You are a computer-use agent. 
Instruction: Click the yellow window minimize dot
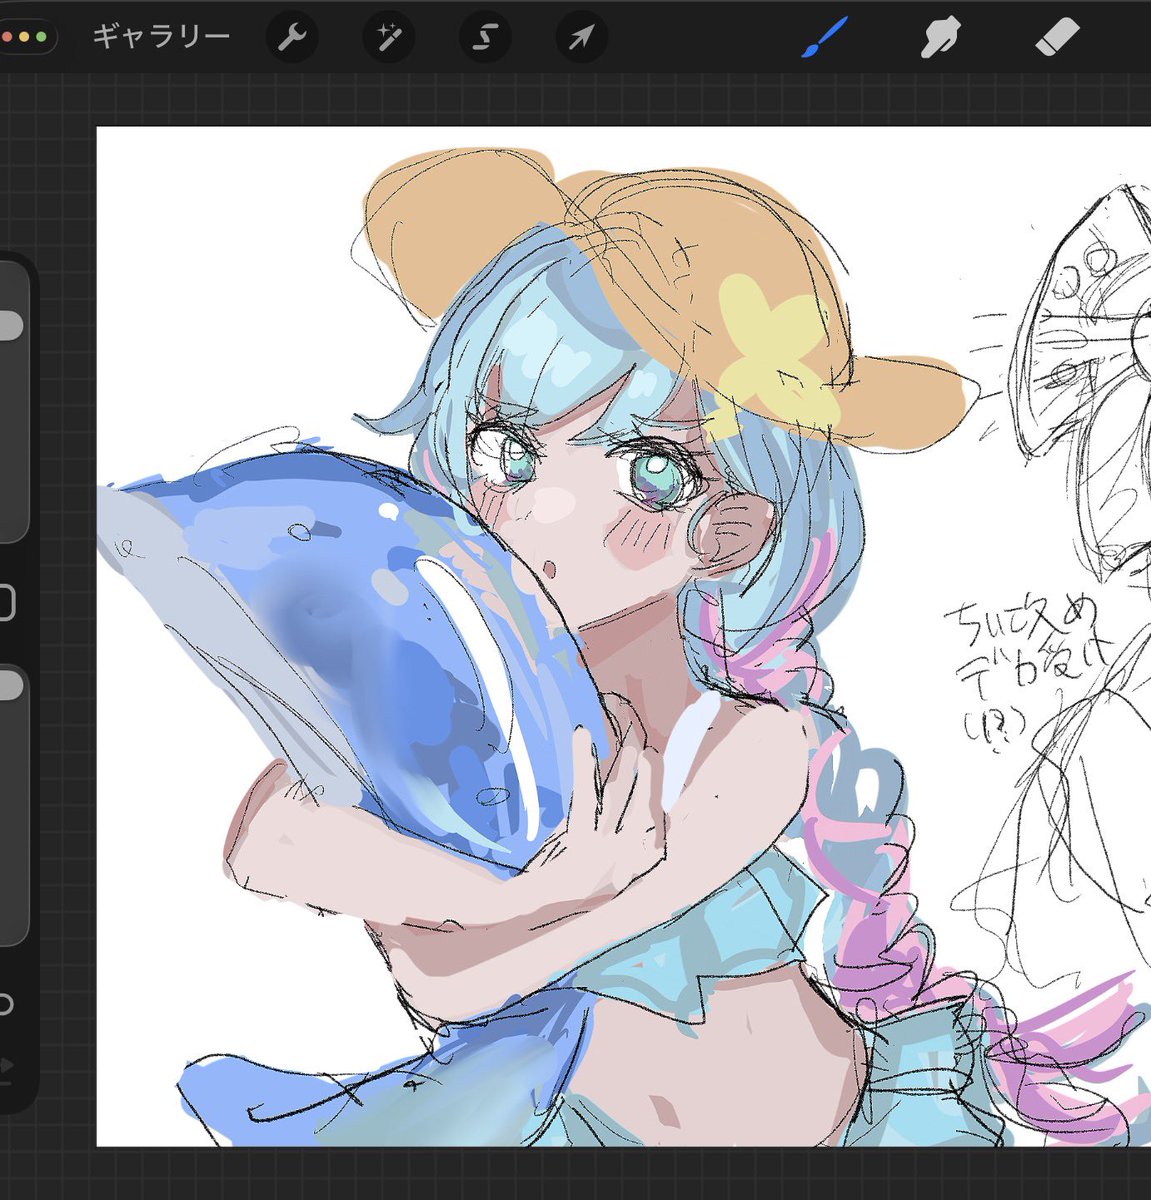tap(23, 38)
